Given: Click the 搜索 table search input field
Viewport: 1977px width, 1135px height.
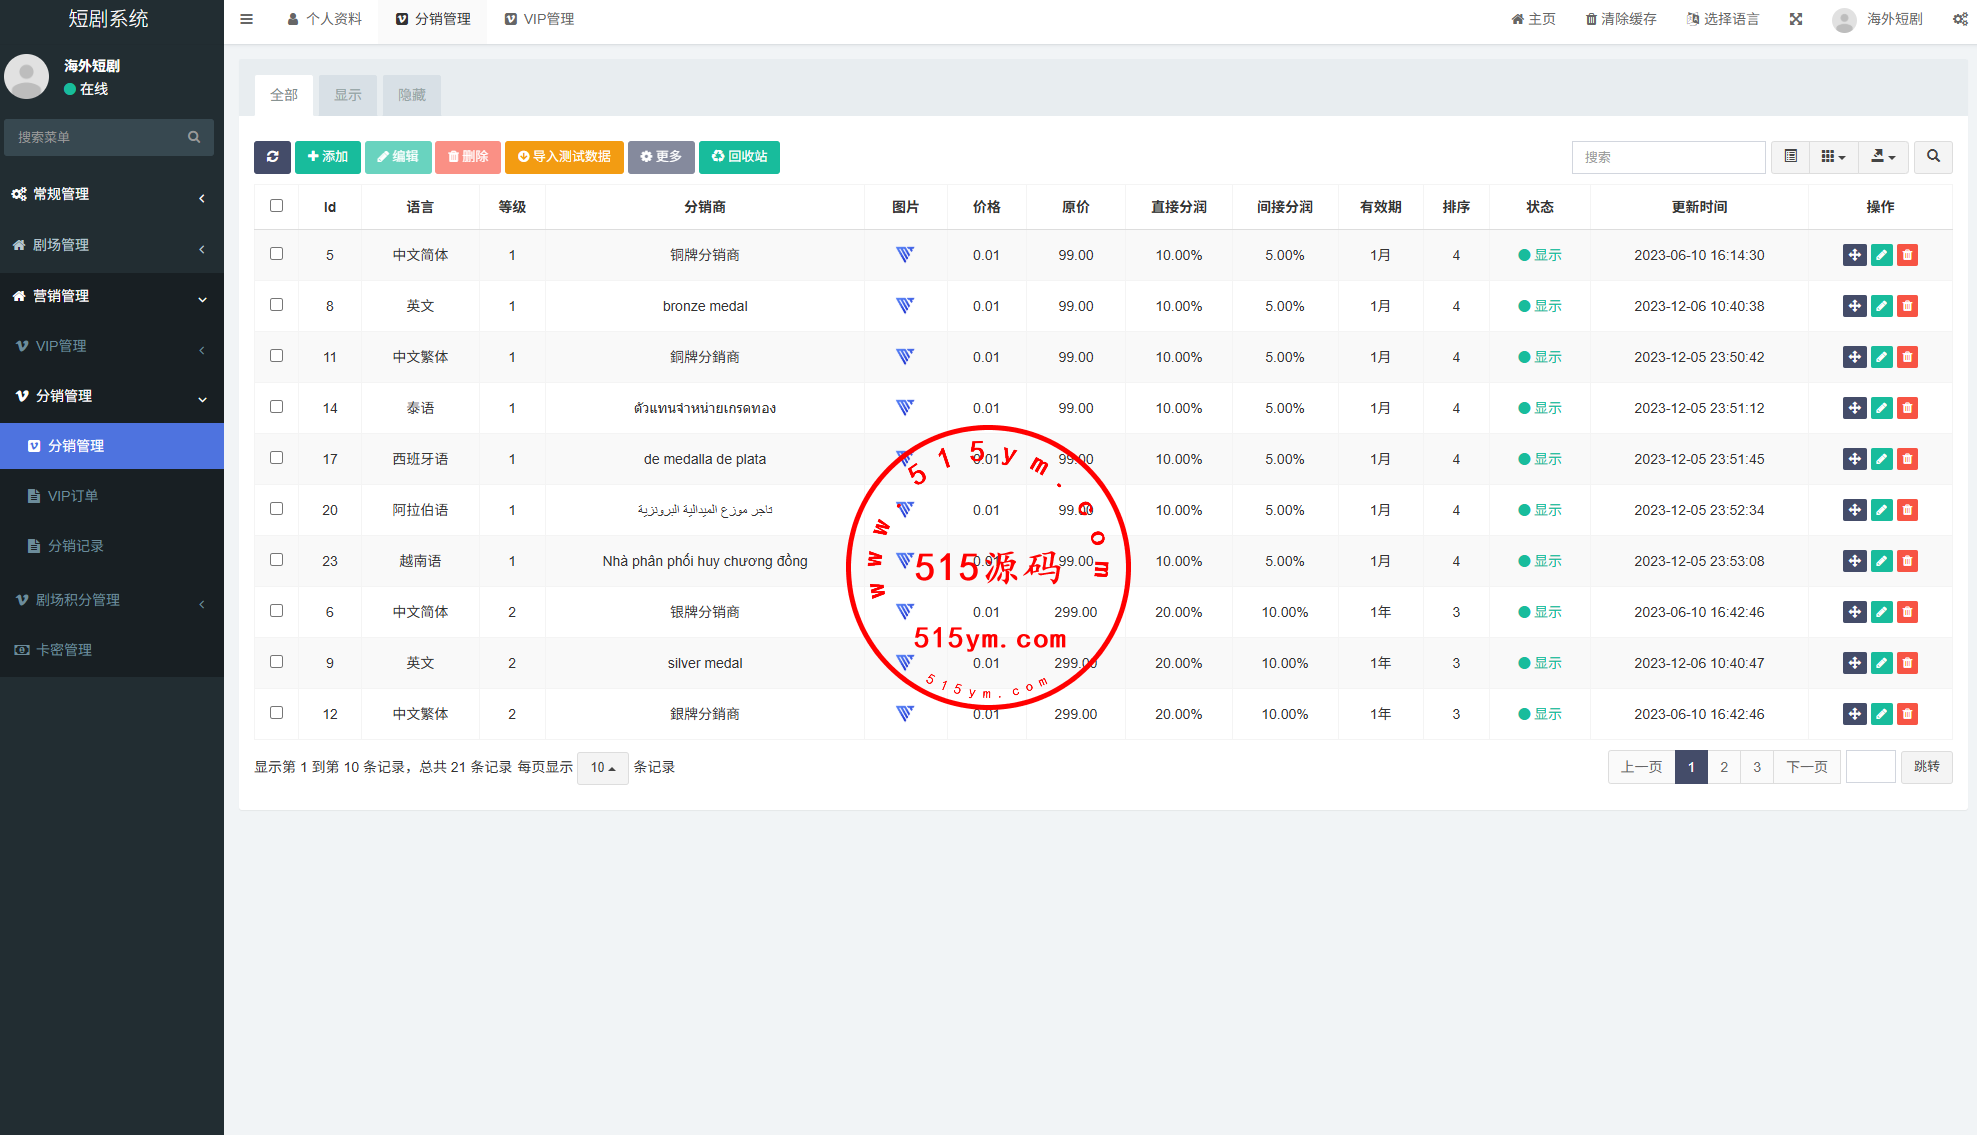Looking at the screenshot, I should click(x=1668, y=157).
